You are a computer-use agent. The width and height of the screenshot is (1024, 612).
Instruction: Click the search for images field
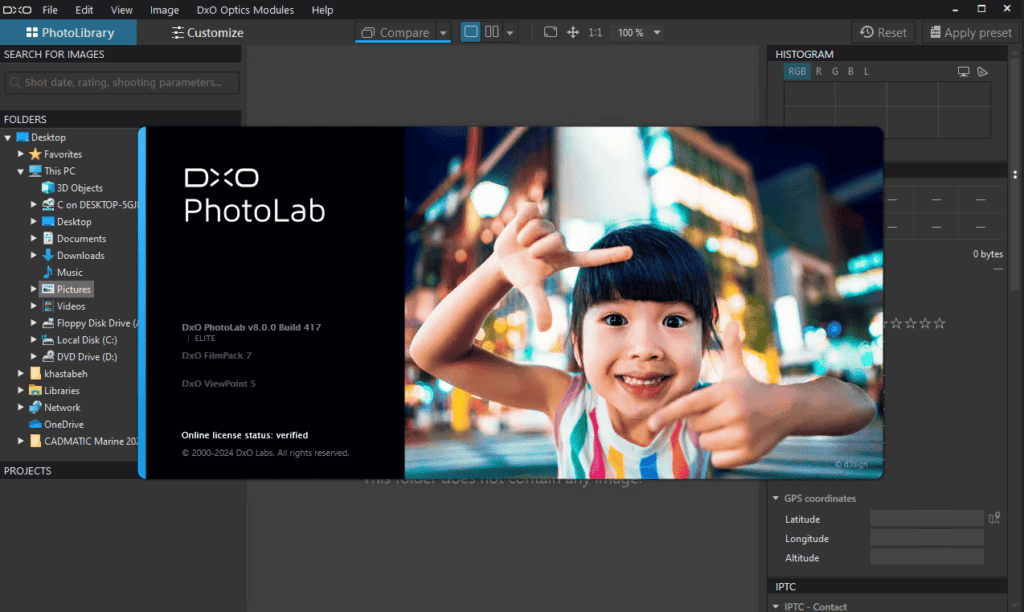(122, 82)
